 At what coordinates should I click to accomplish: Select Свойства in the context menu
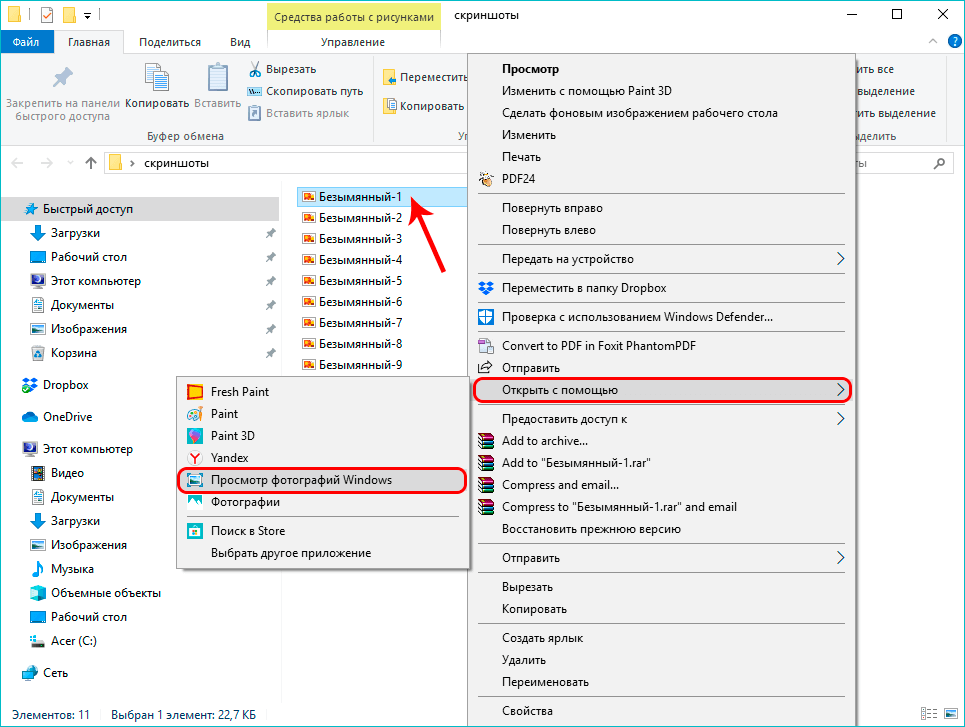[x=527, y=711]
